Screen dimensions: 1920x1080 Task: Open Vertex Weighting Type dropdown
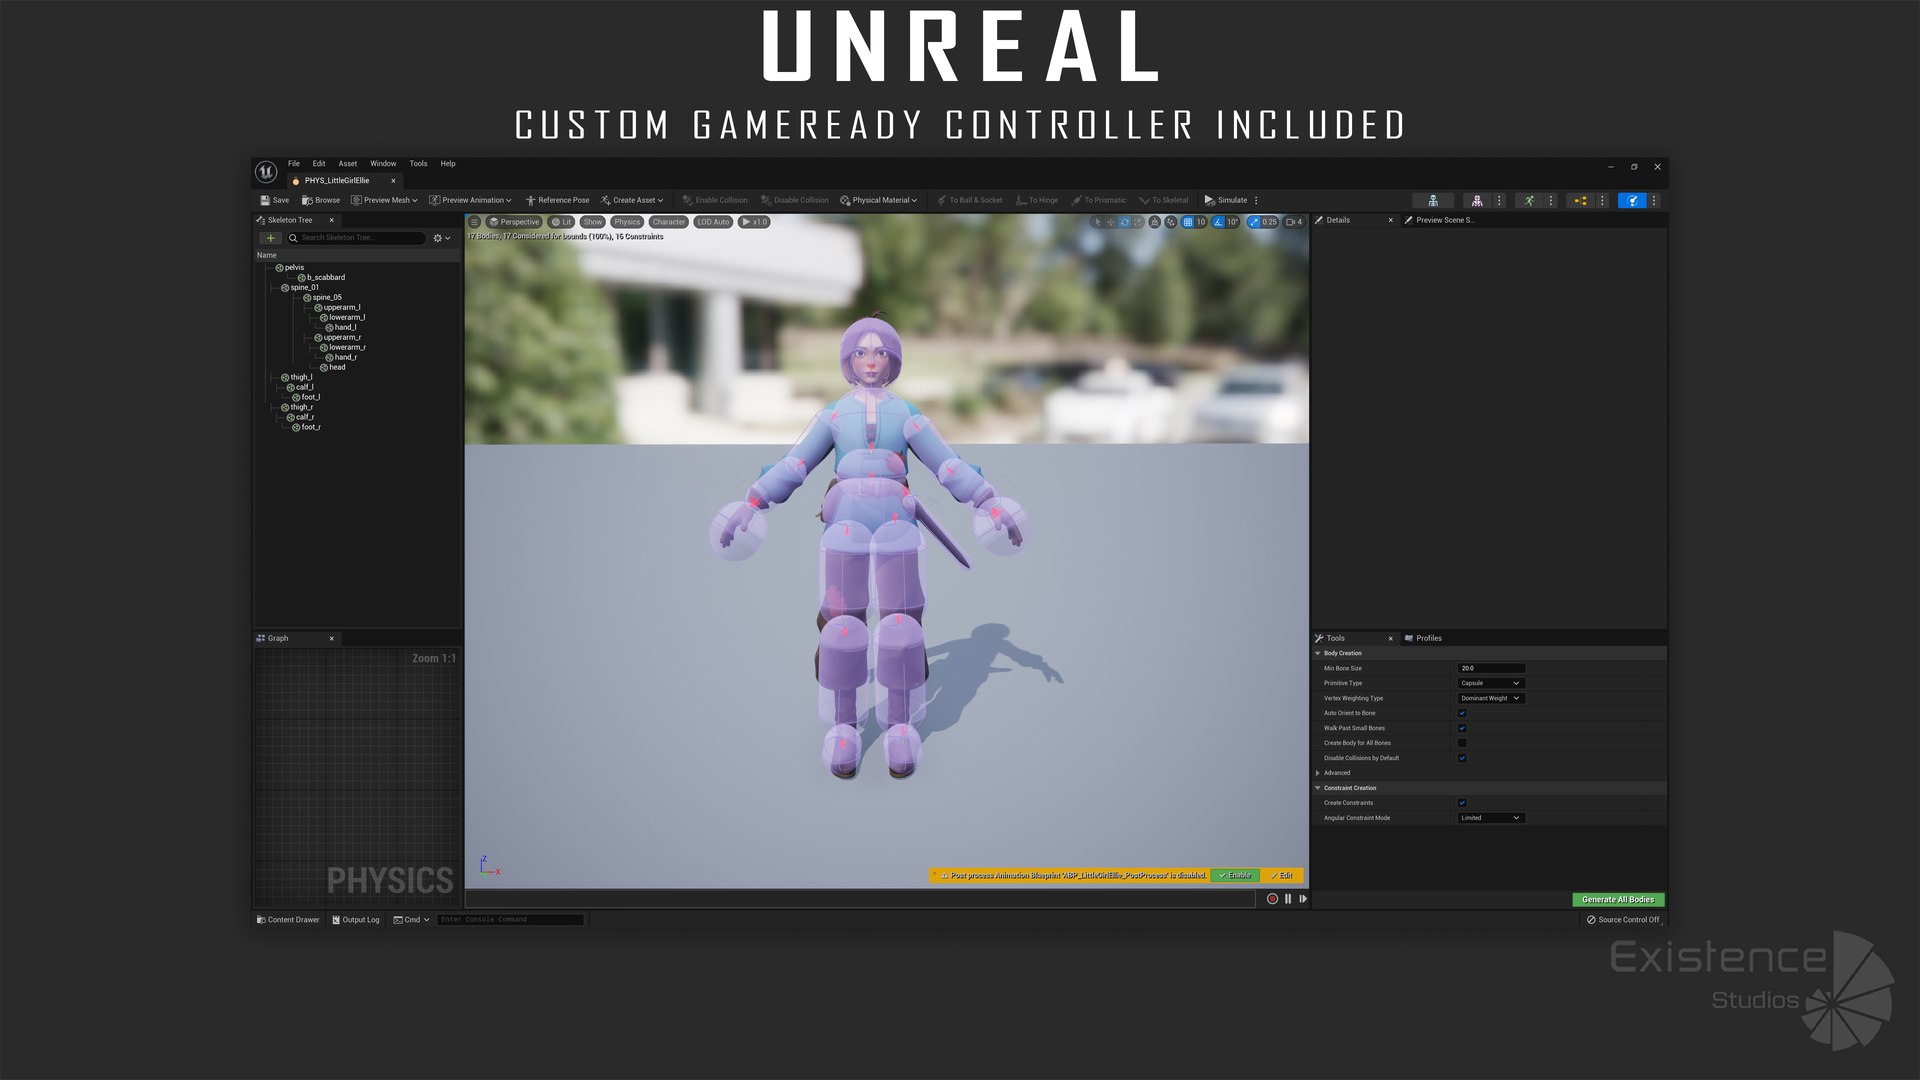[1491, 698]
